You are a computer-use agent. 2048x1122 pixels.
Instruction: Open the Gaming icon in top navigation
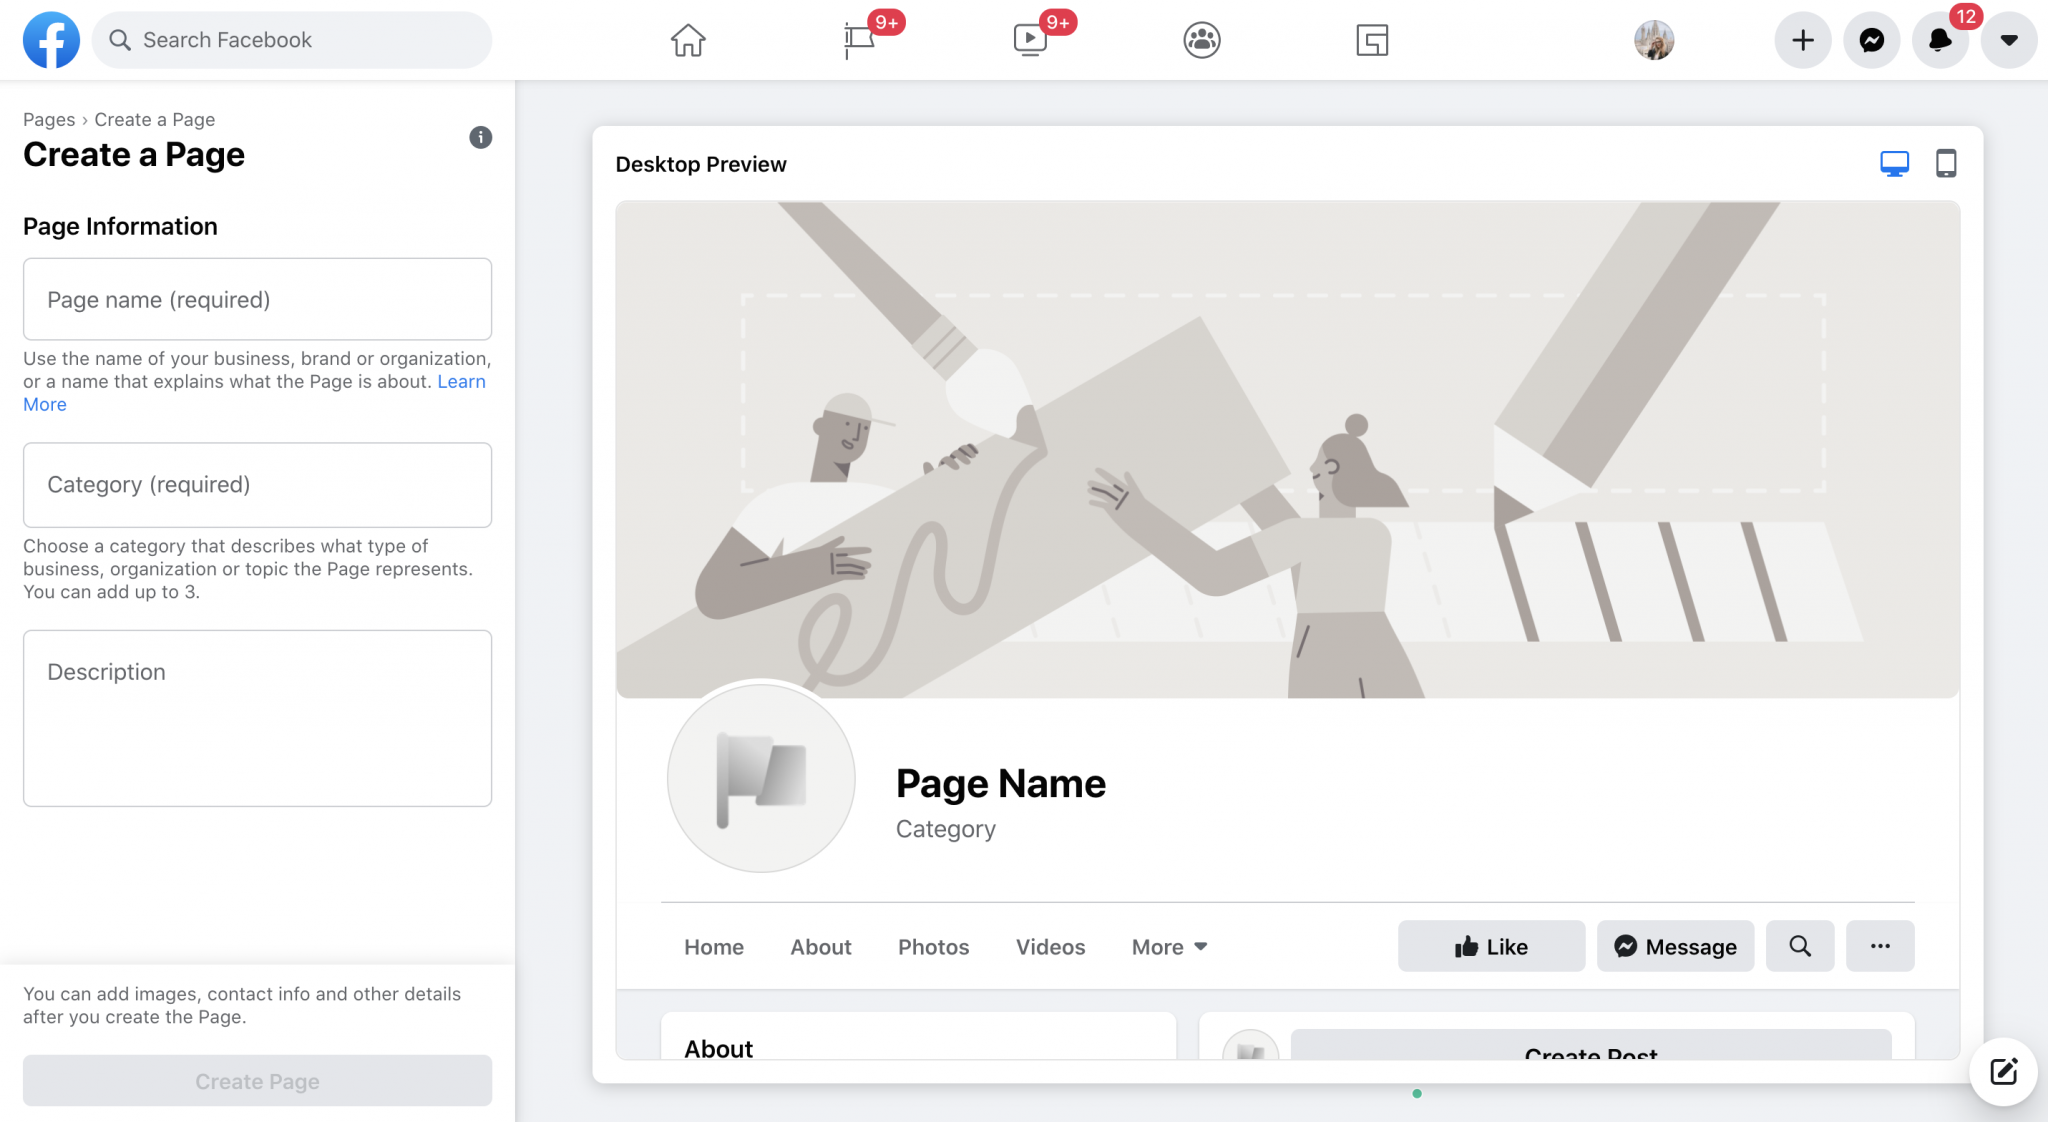(x=1372, y=40)
